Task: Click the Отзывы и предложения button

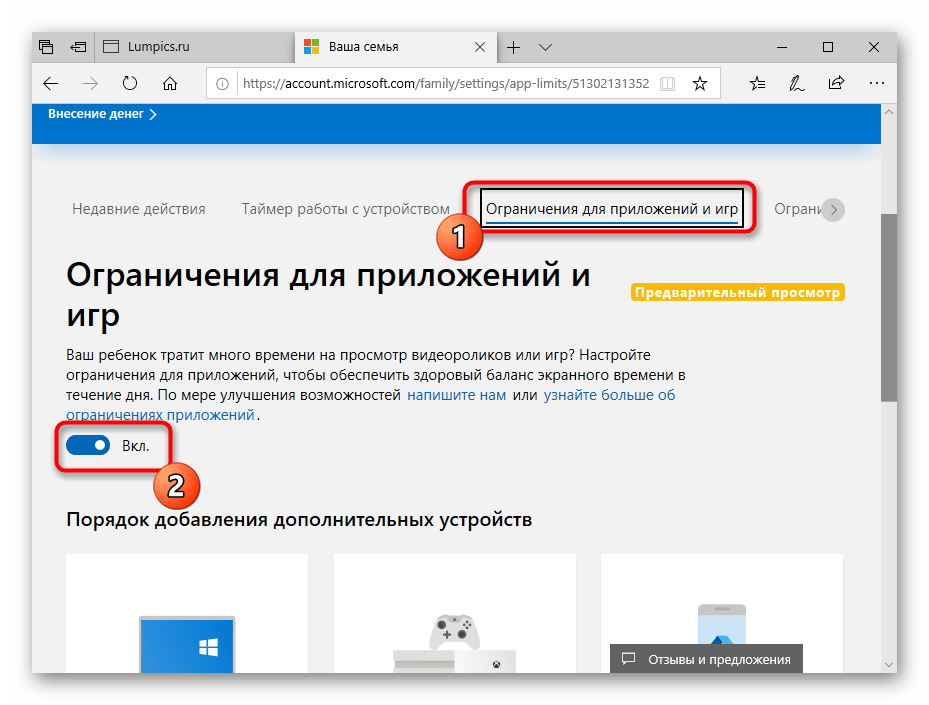Action: point(705,658)
